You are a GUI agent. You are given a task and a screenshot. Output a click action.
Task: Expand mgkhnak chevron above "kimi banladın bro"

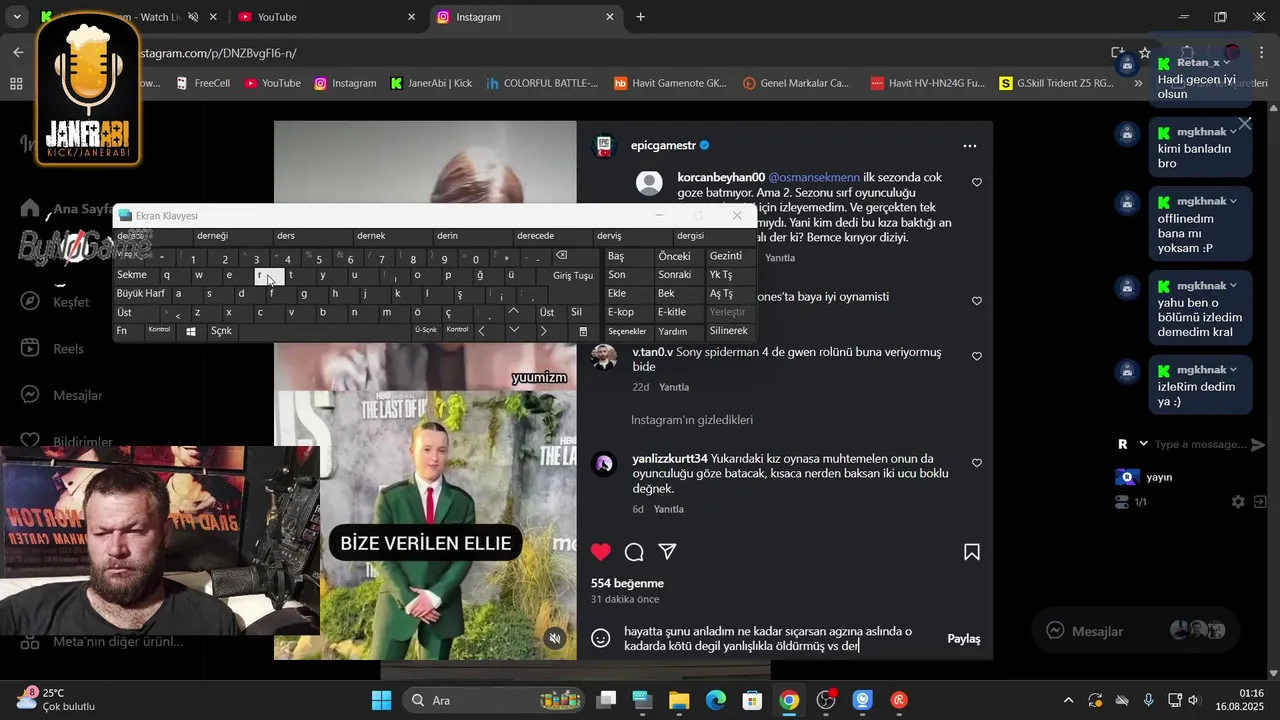click(x=1233, y=132)
